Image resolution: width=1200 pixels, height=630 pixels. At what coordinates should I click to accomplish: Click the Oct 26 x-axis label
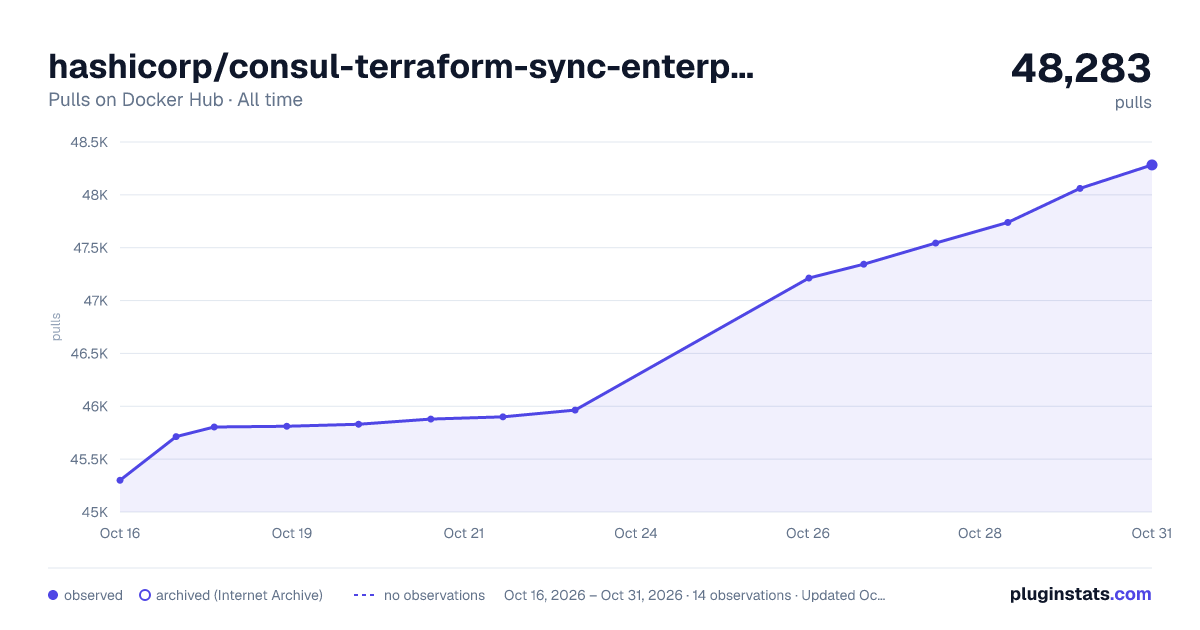(x=808, y=533)
